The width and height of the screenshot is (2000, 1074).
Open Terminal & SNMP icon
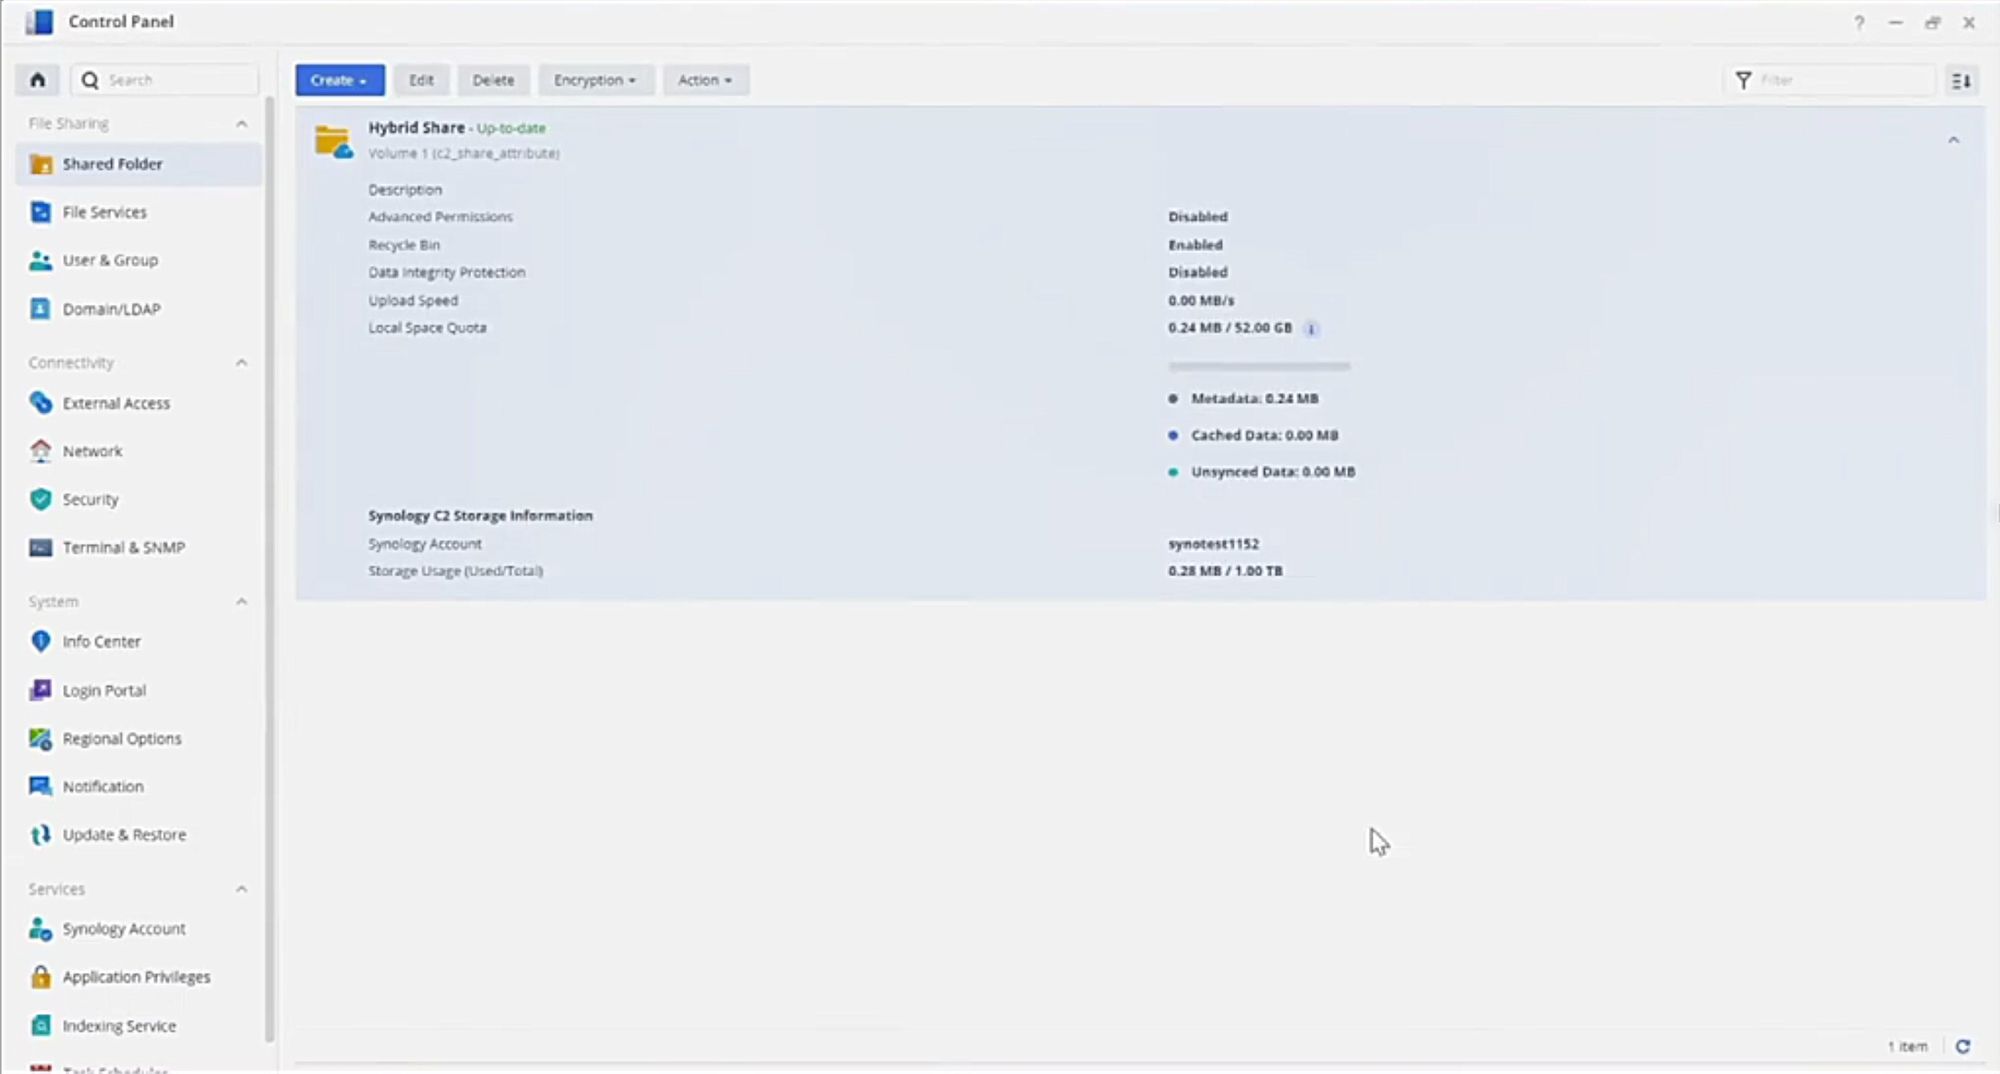point(41,547)
